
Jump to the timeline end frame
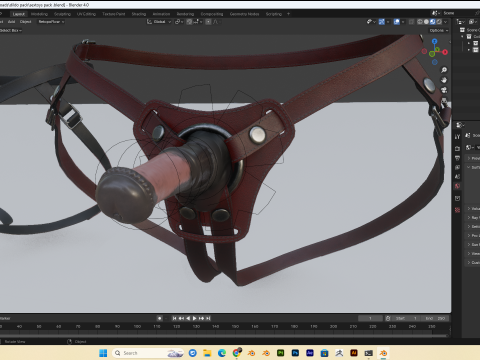(x=208, y=318)
